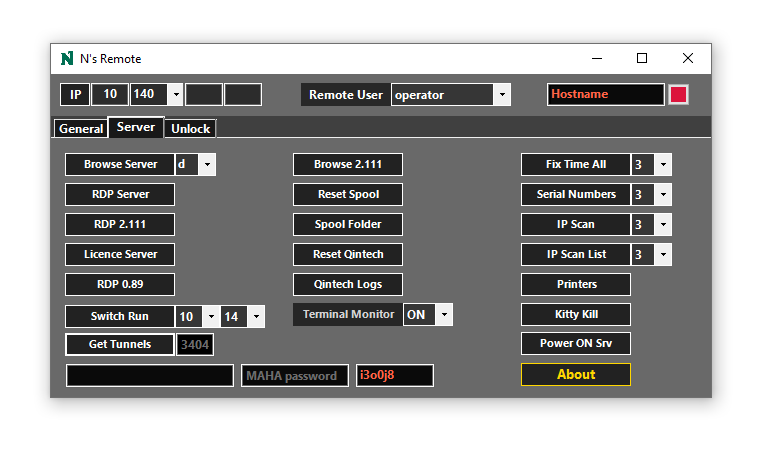
Task: Open the second IP octet dropdown showing 140
Action: (x=175, y=95)
